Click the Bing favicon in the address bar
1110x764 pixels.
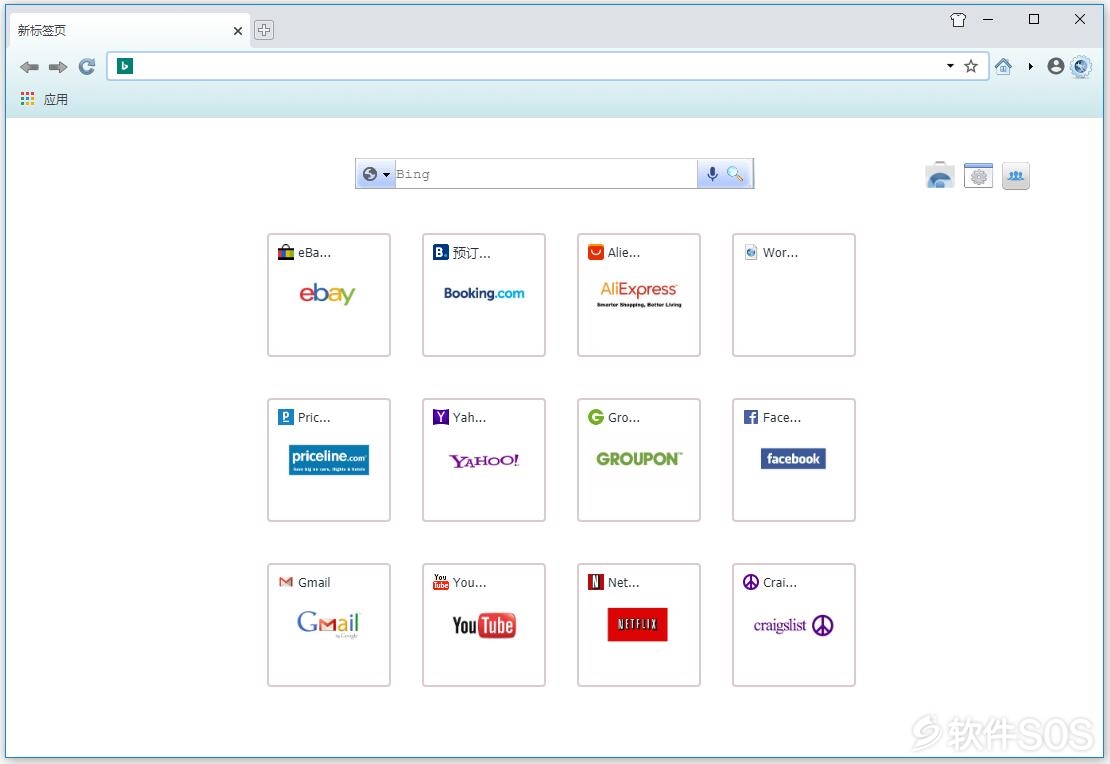tap(125, 66)
